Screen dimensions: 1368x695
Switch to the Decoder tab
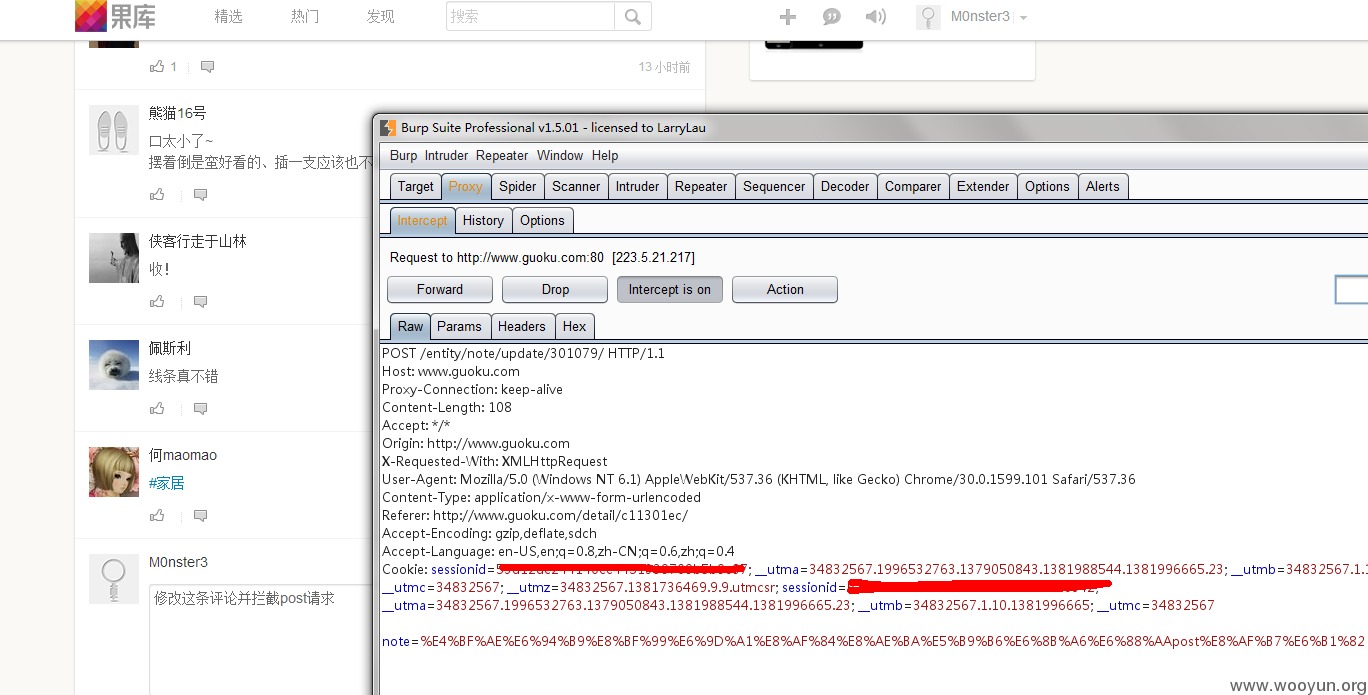click(845, 186)
